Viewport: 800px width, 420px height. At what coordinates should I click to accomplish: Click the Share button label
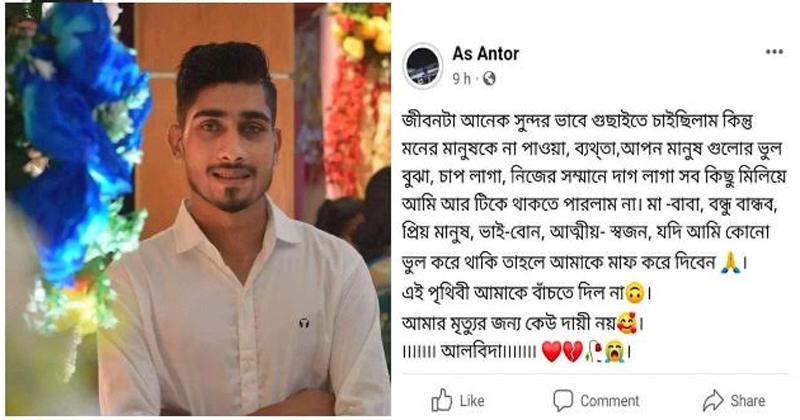[747, 401]
